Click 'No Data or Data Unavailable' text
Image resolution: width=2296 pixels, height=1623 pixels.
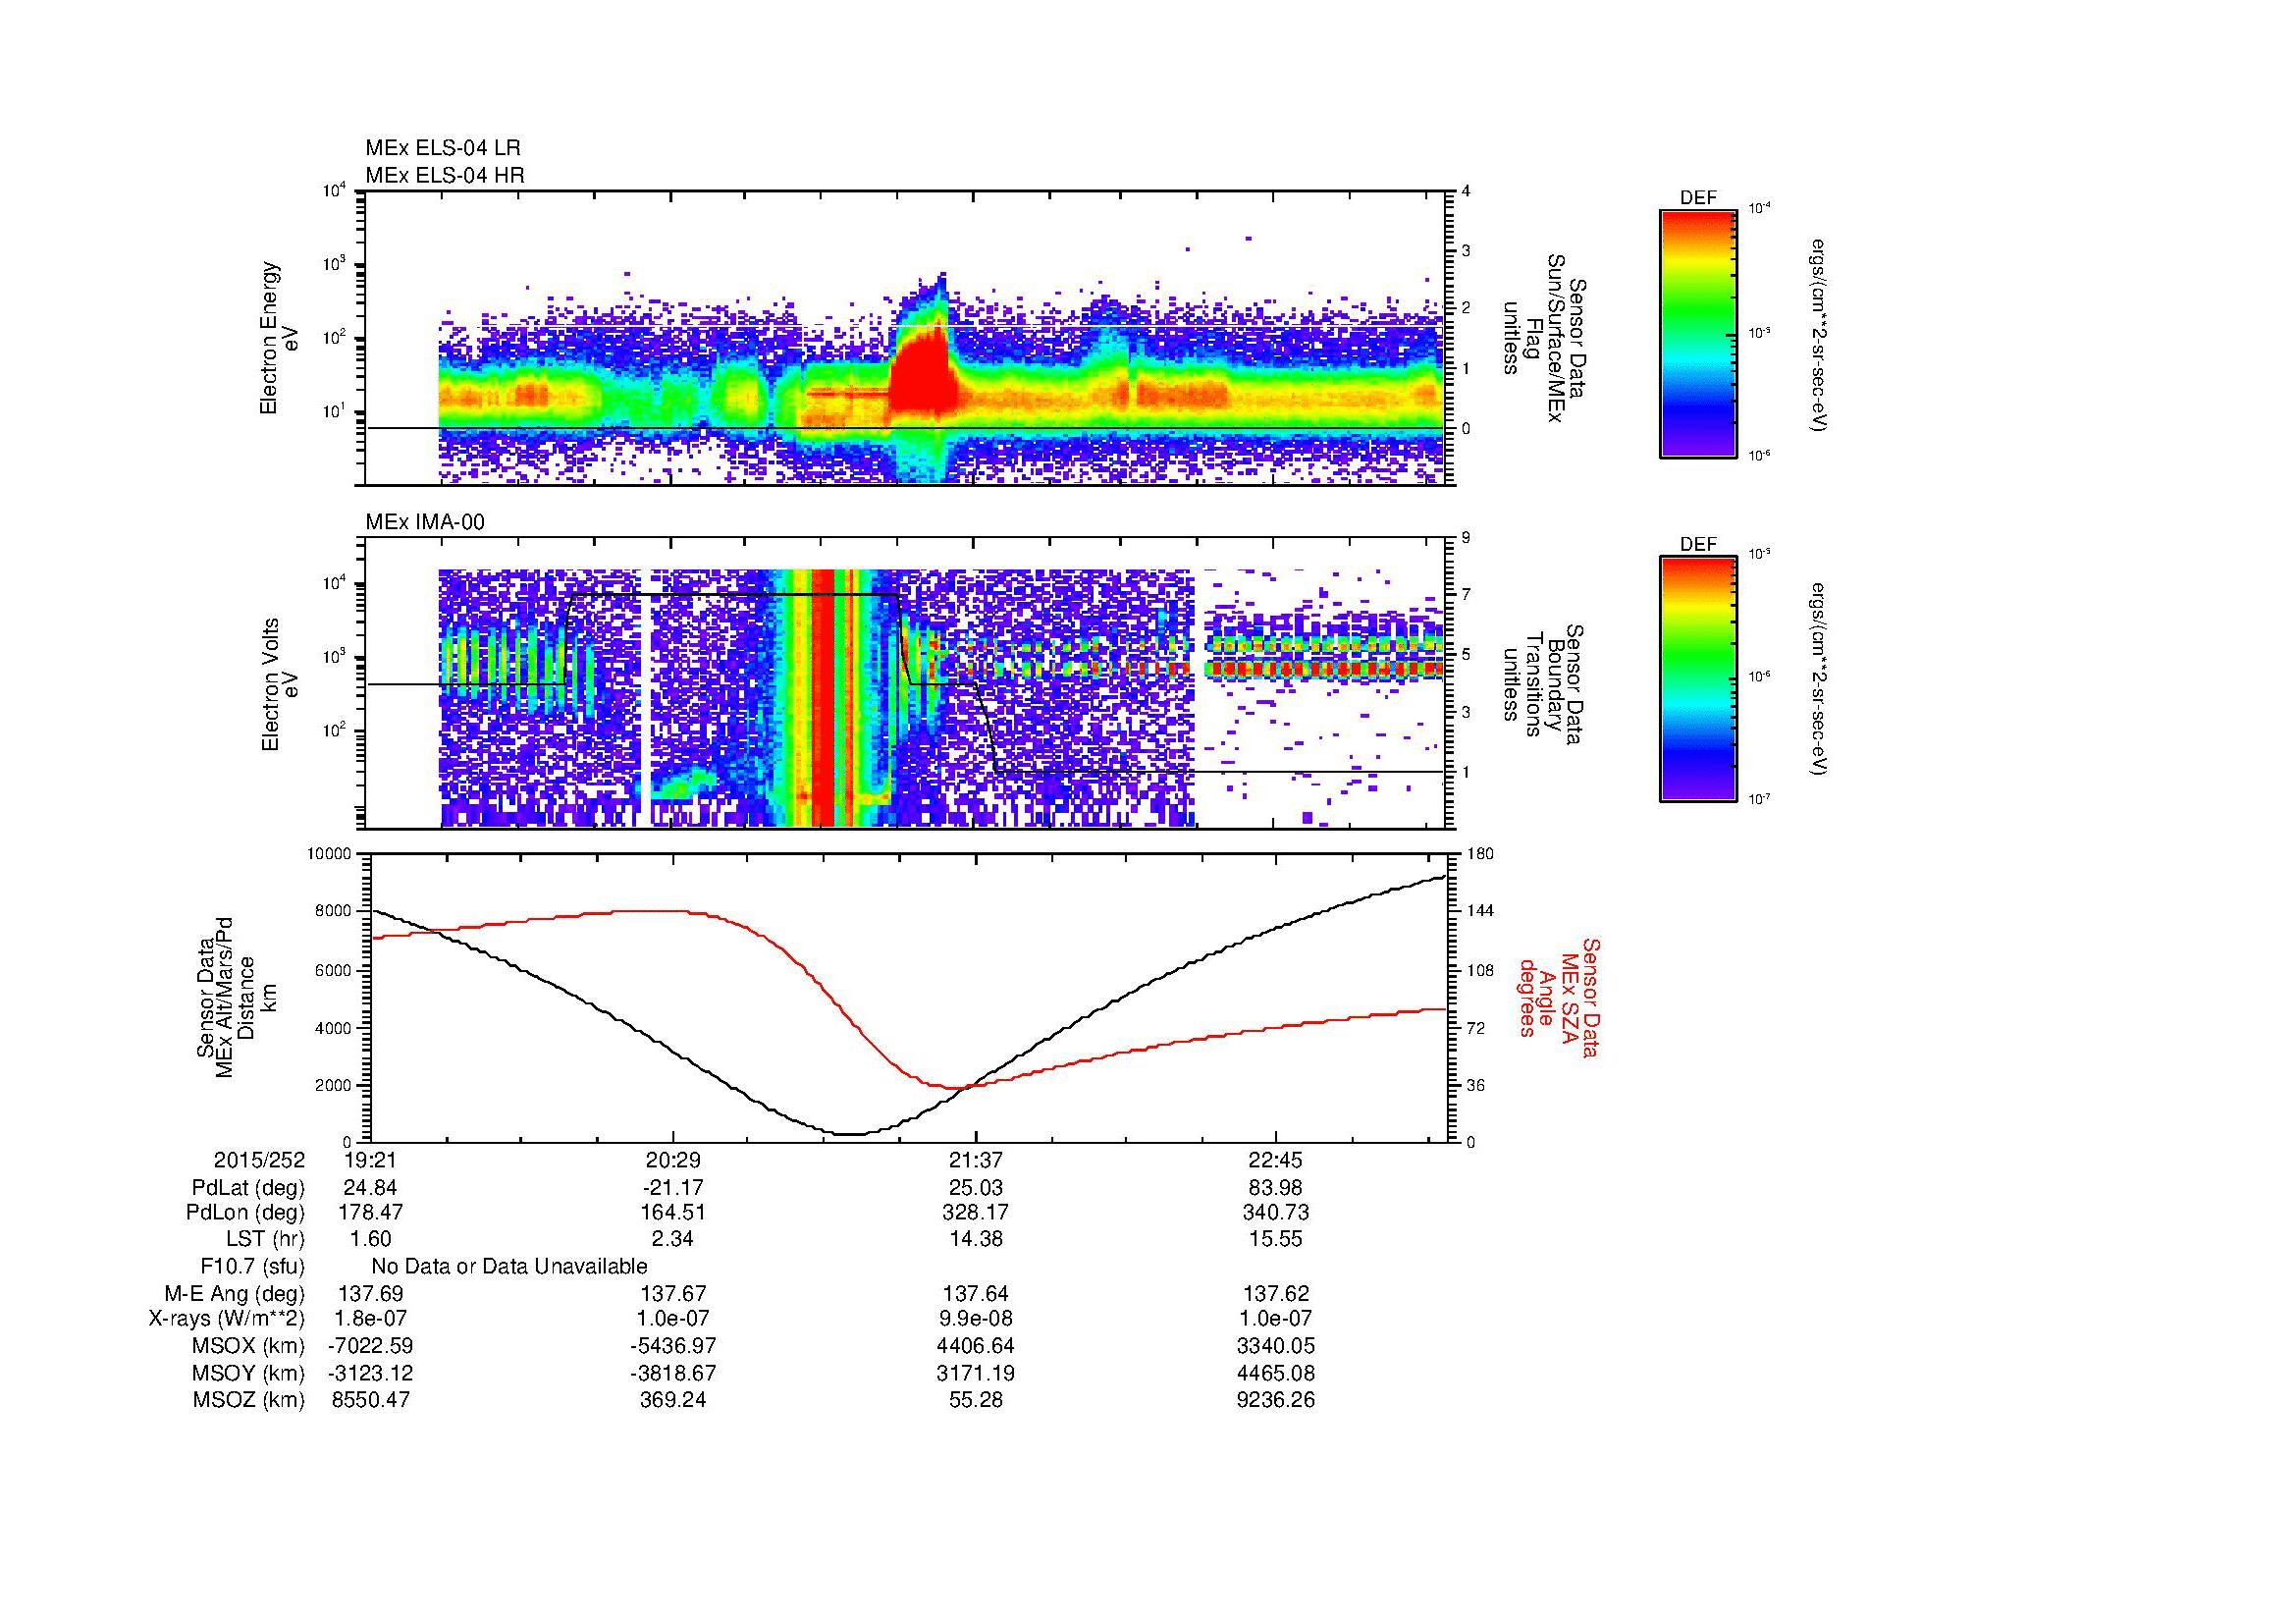(x=509, y=1266)
